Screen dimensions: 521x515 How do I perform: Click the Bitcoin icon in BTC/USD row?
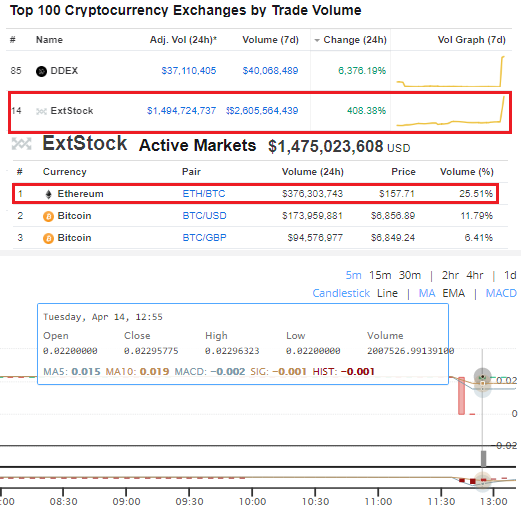pyautogui.click(x=48, y=216)
